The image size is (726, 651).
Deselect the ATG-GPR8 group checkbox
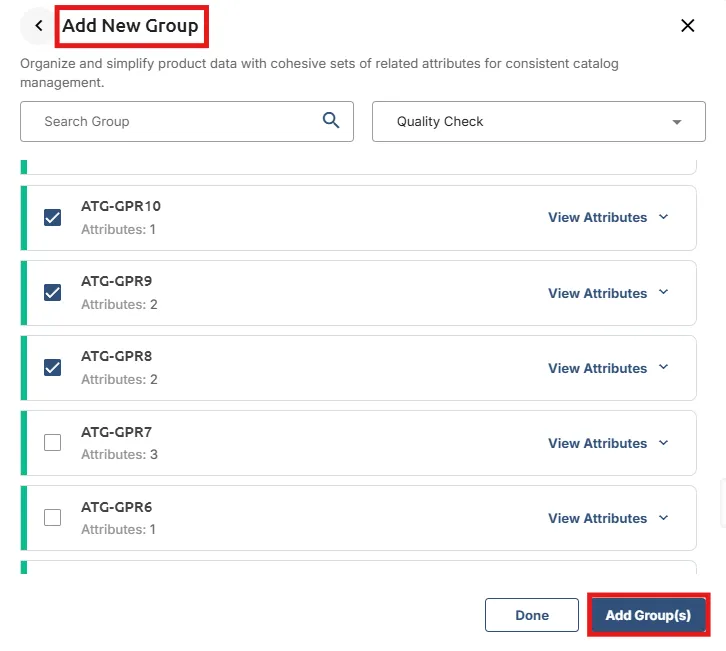52,368
